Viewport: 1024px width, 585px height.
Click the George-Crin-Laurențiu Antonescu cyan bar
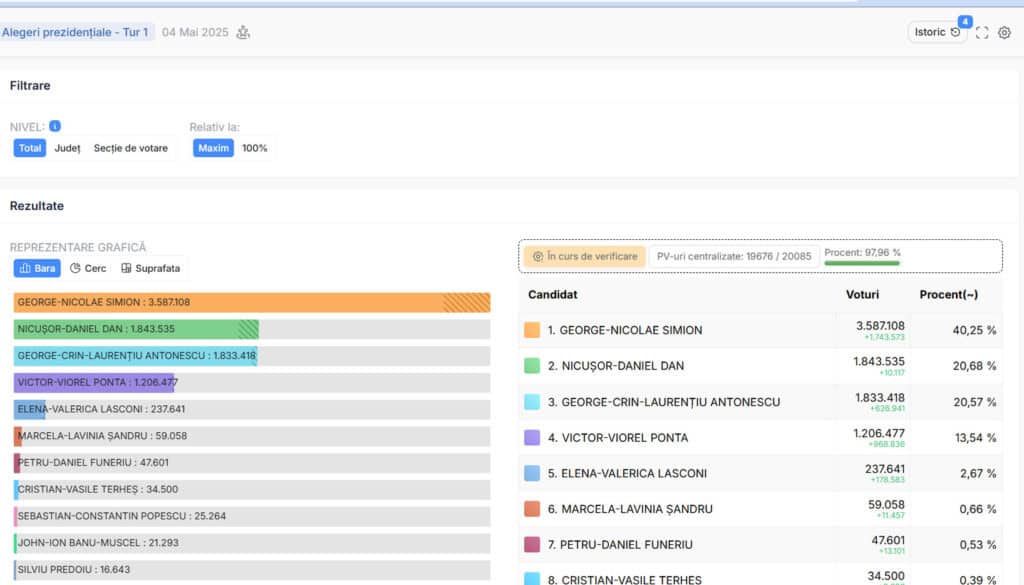136,356
